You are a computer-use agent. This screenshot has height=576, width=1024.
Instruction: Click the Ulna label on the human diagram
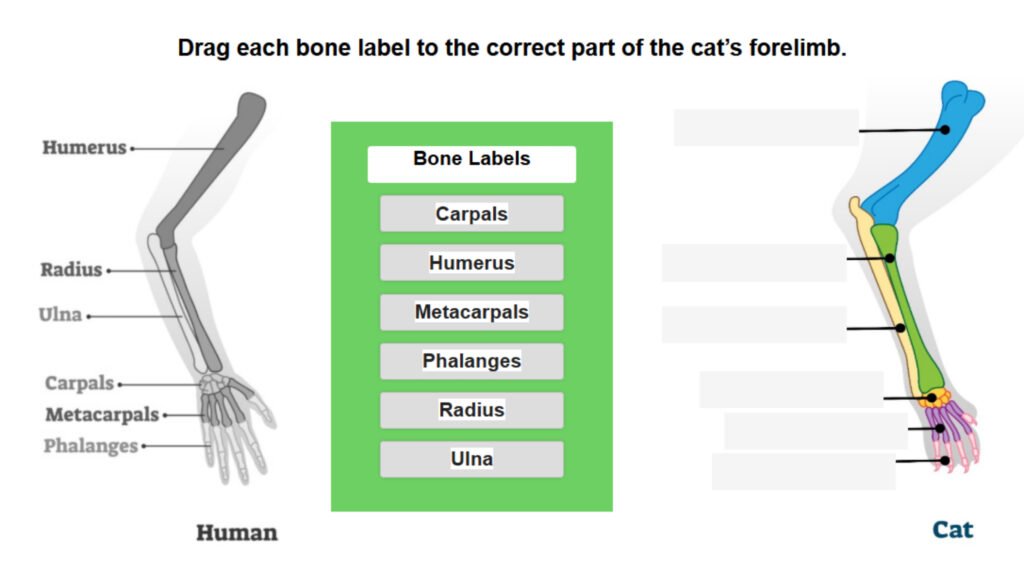point(62,314)
